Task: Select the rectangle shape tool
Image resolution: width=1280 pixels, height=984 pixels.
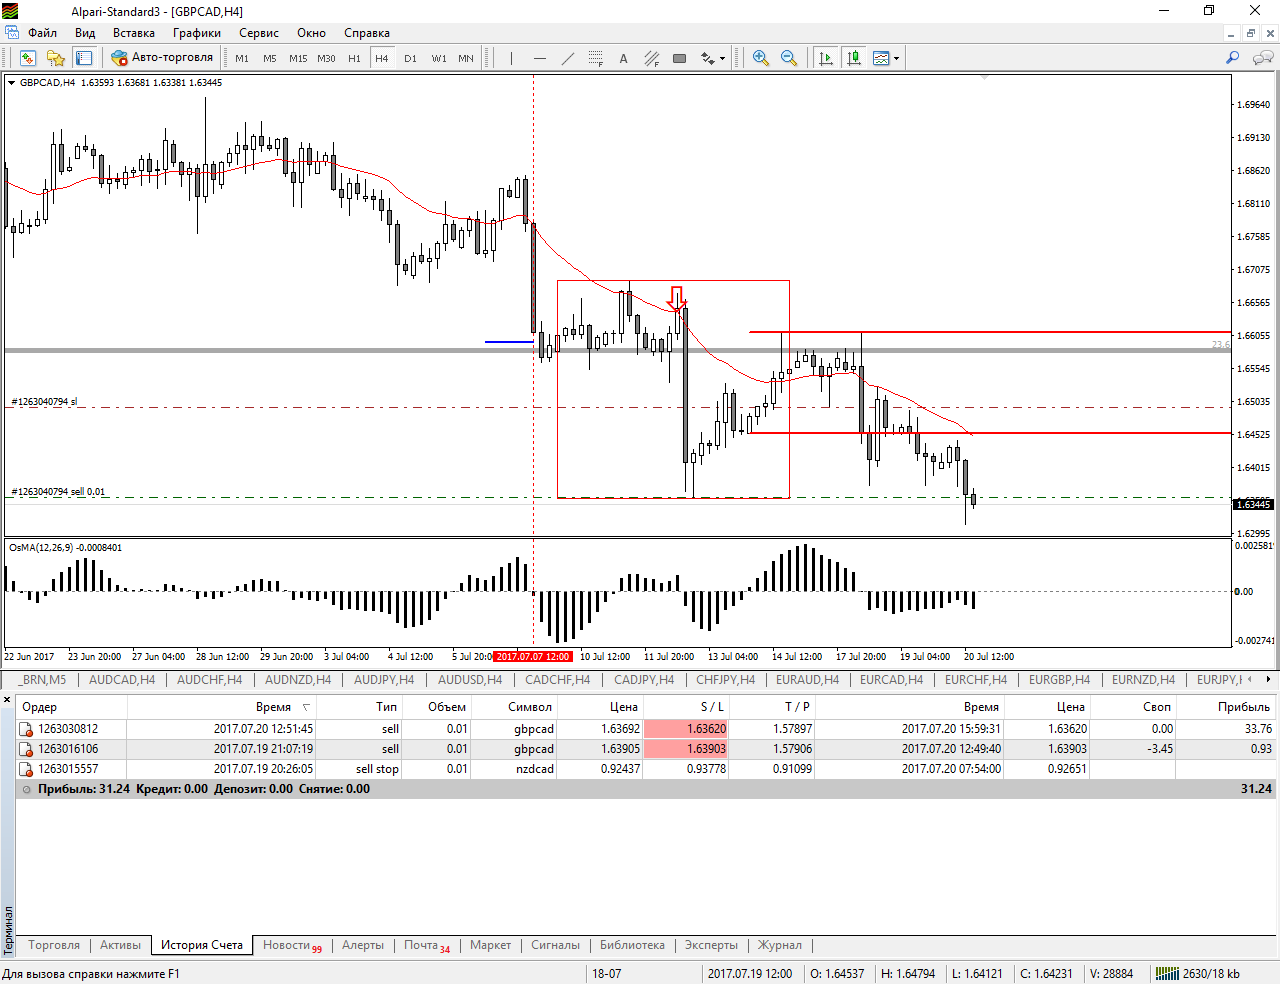Action: click(679, 58)
